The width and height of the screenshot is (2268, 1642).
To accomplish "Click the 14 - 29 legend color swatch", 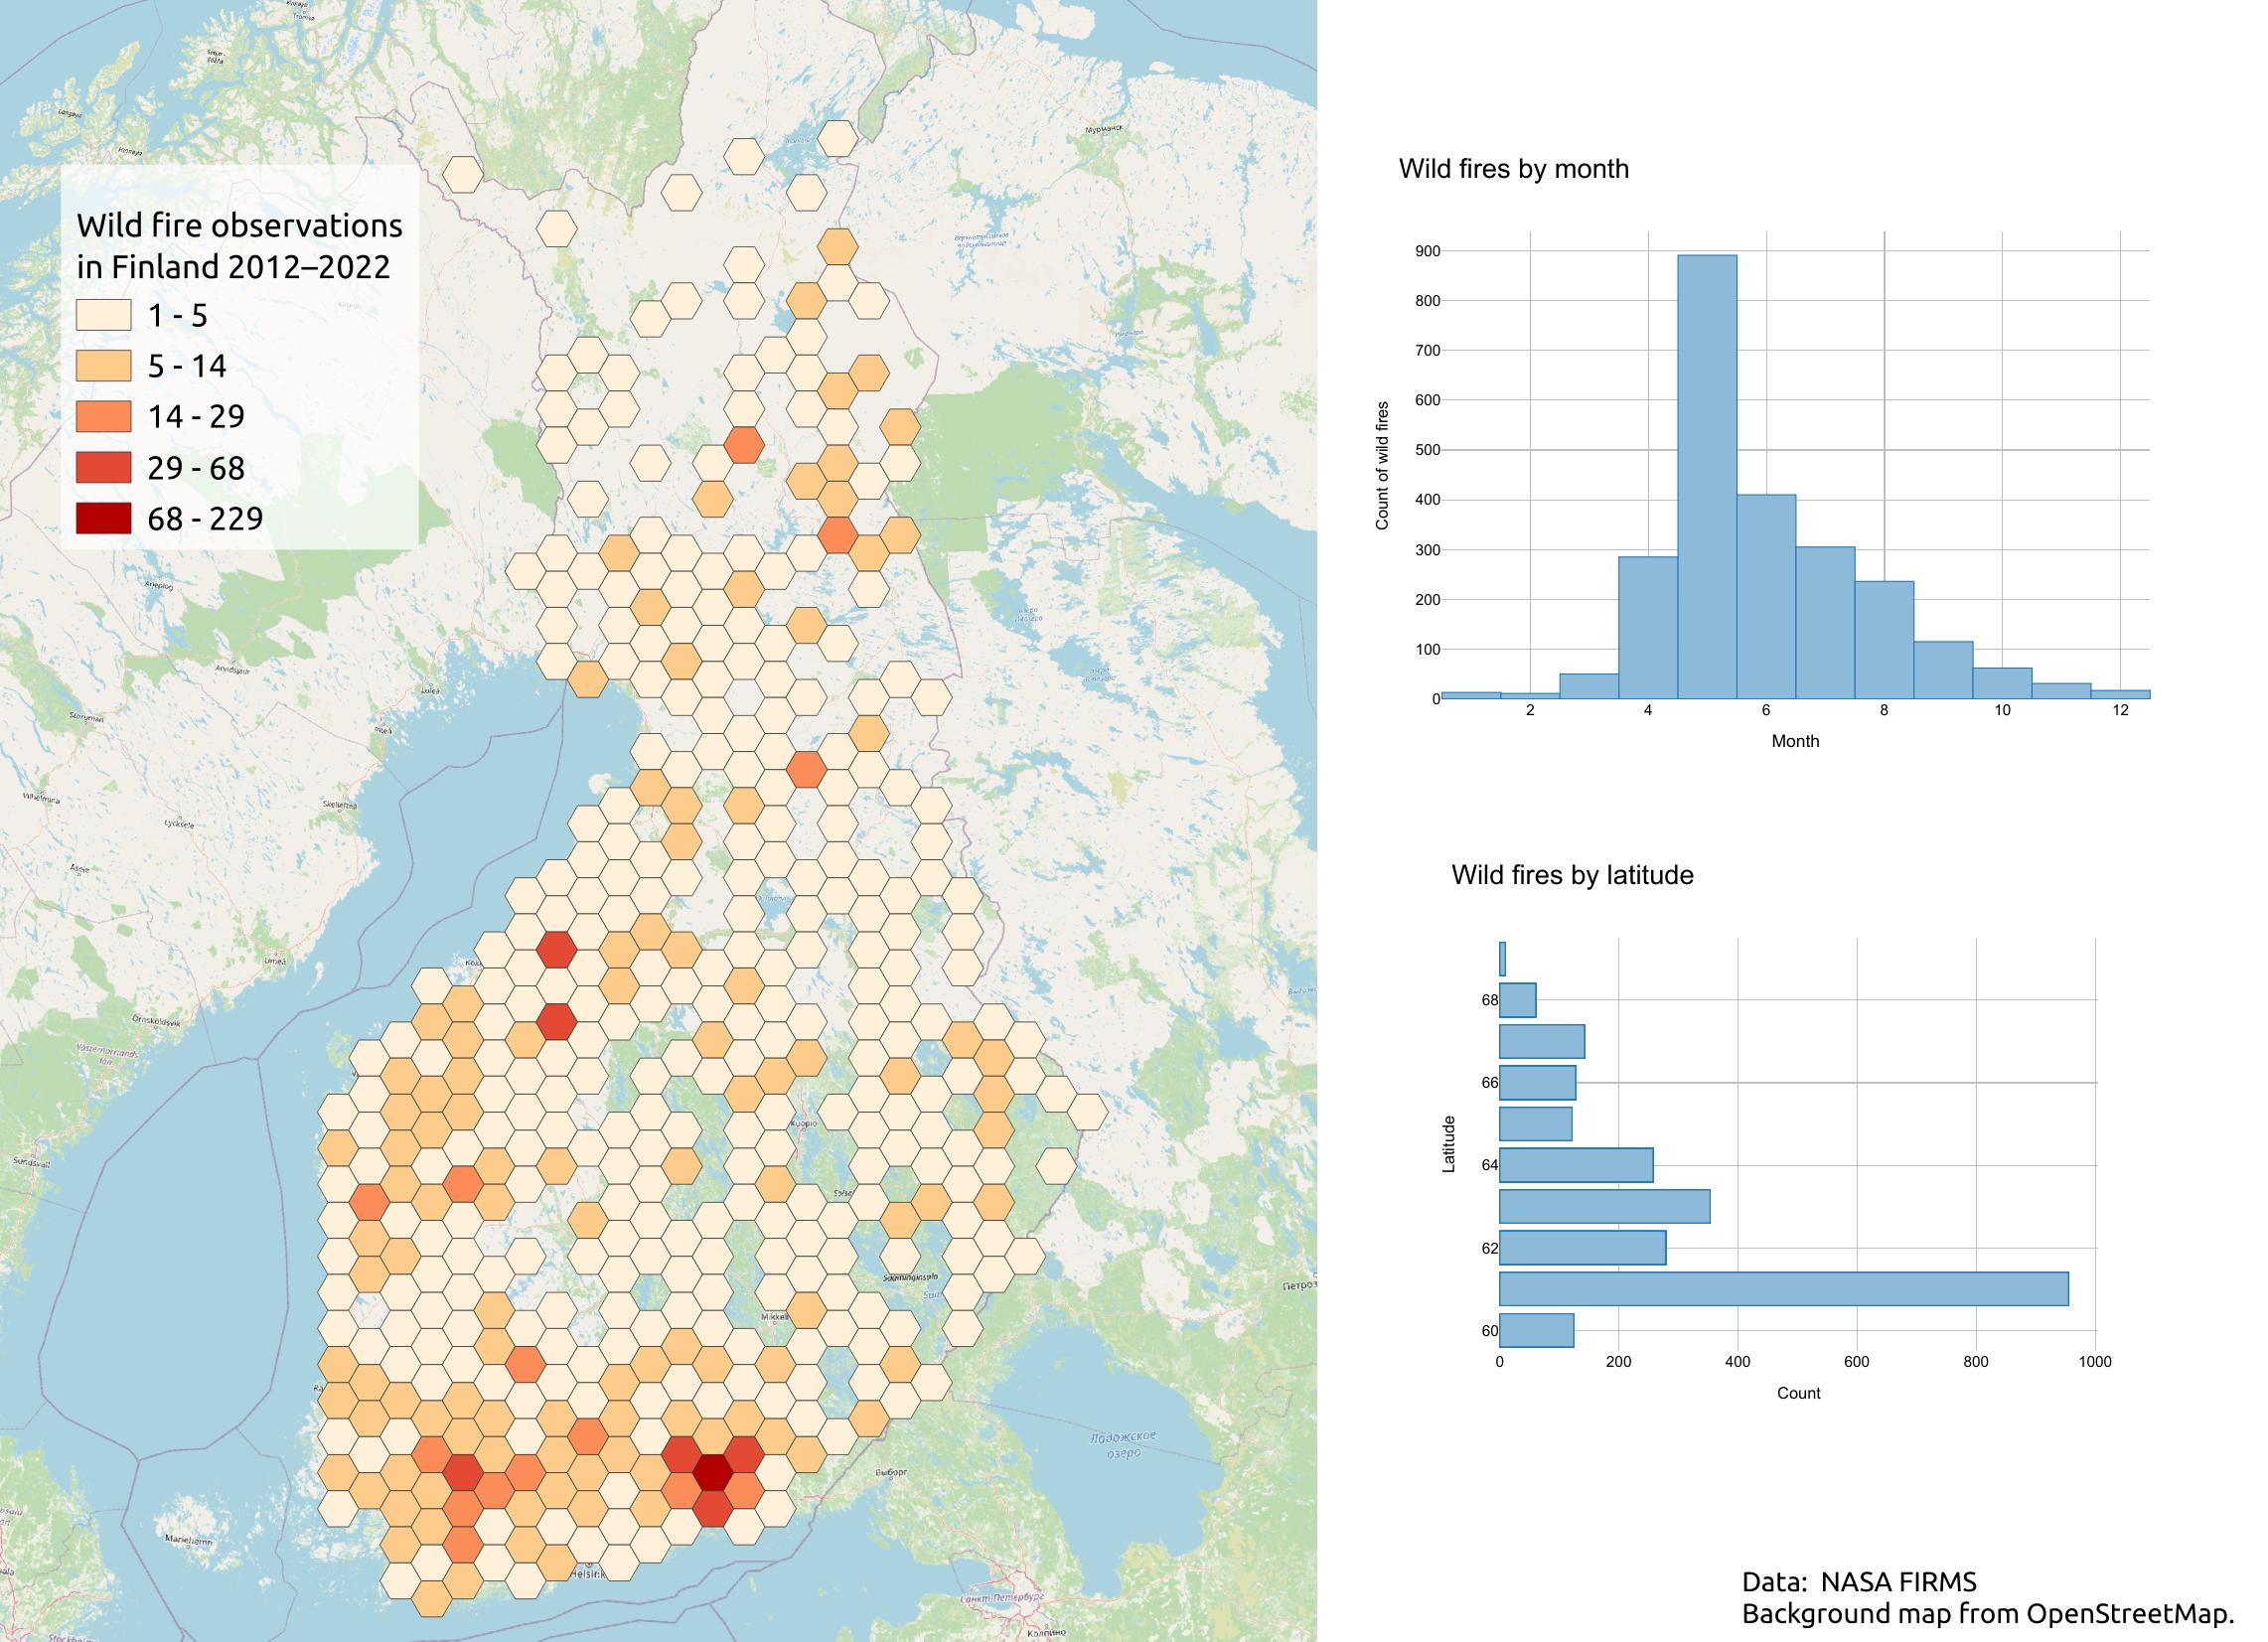I will [x=104, y=416].
